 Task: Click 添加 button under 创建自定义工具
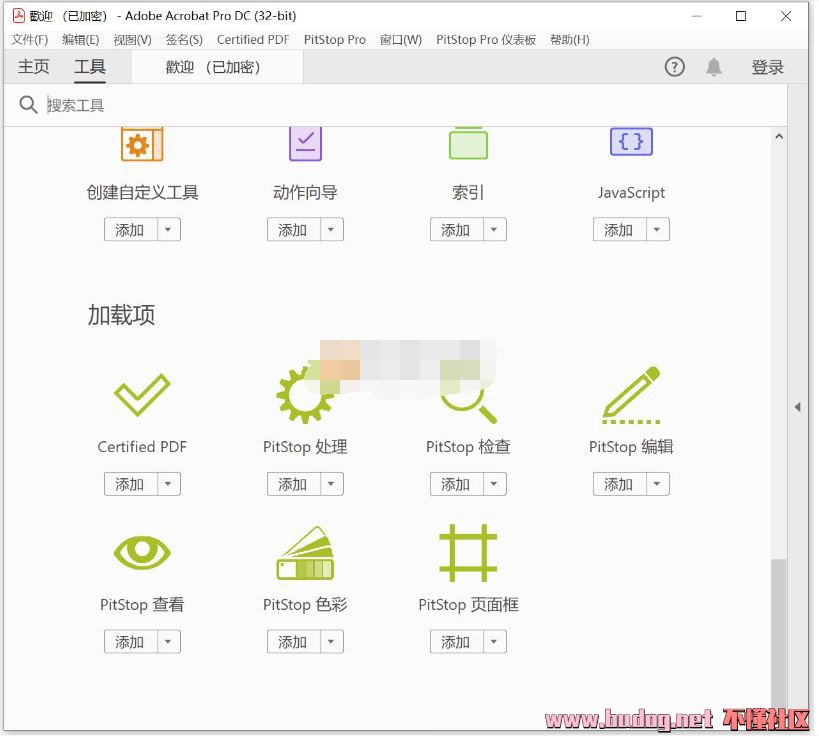131,229
